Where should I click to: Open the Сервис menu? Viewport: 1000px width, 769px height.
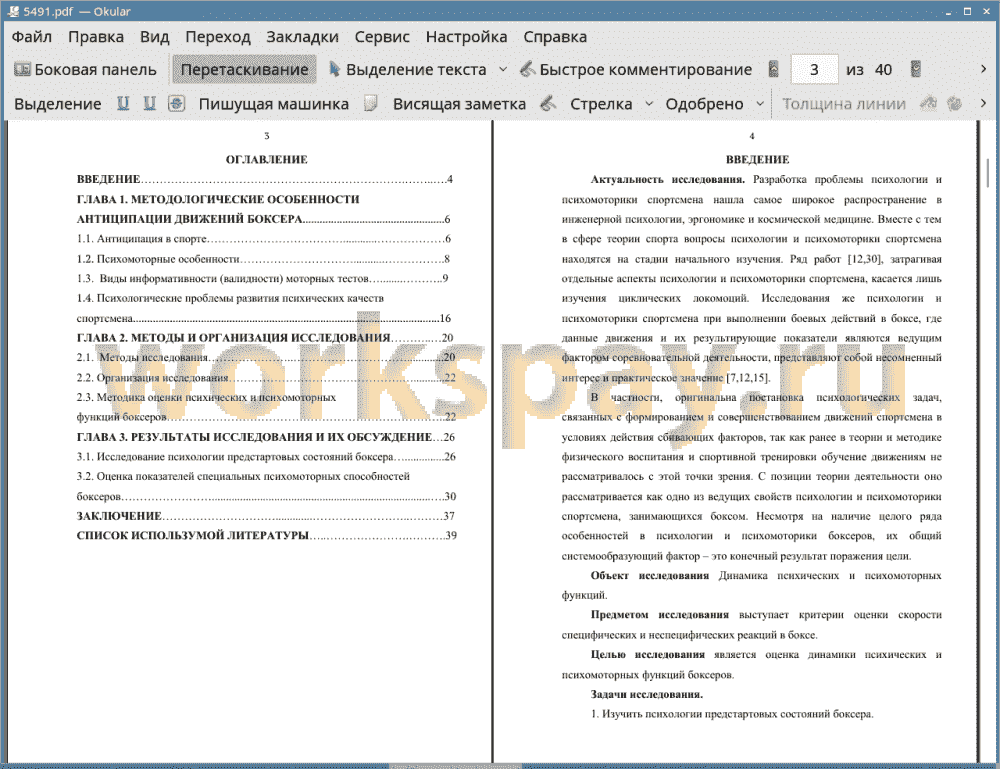click(x=382, y=37)
